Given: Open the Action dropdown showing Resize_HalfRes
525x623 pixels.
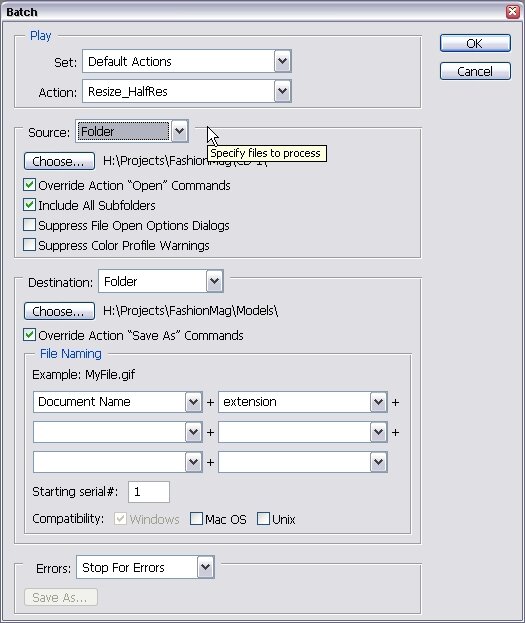Looking at the screenshot, I should coord(187,91).
